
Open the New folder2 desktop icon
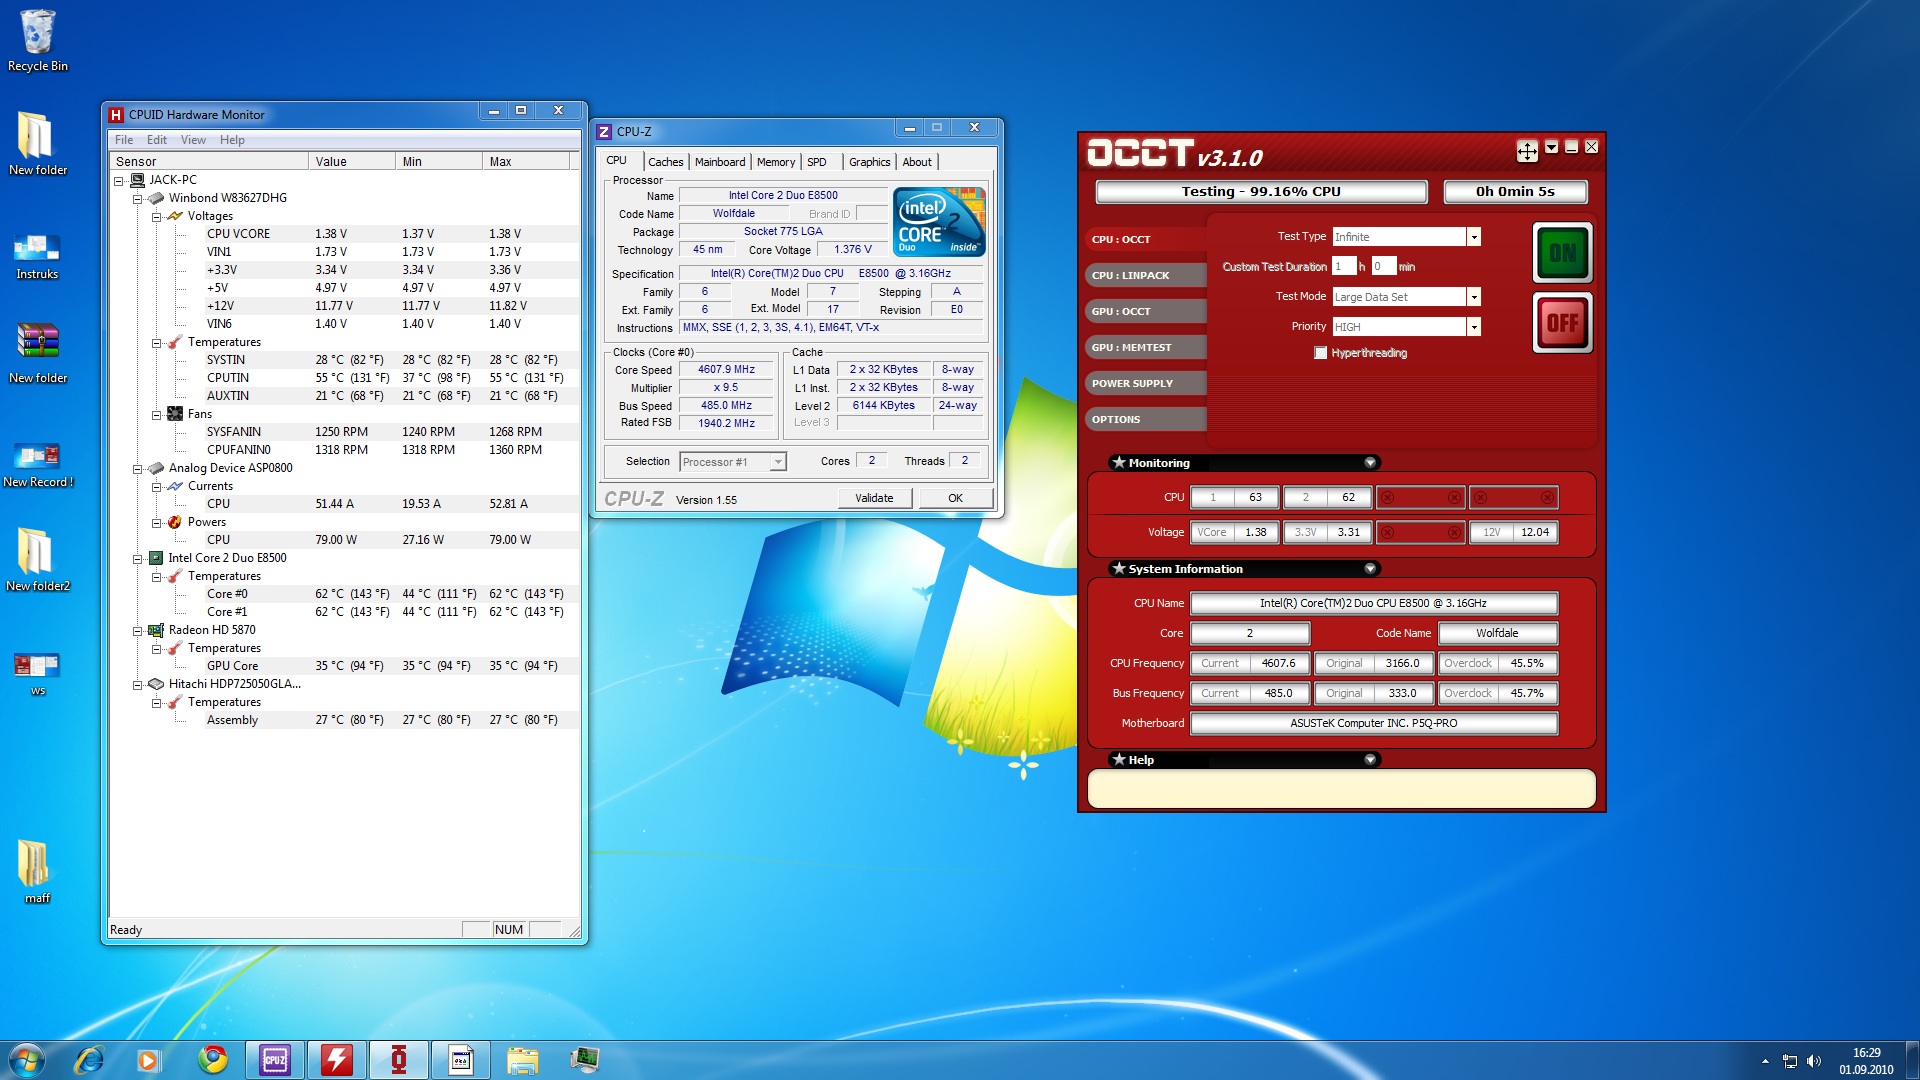tap(37, 560)
